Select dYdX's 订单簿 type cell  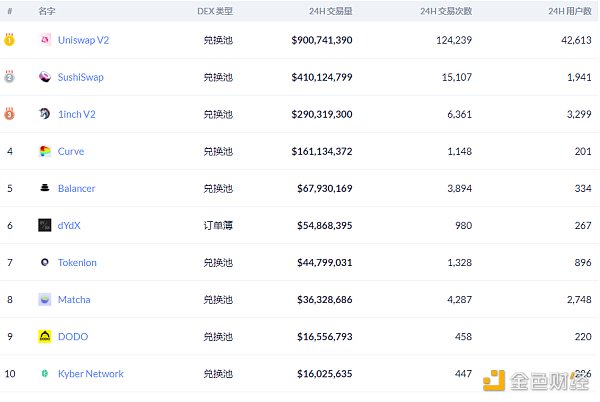coord(218,225)
